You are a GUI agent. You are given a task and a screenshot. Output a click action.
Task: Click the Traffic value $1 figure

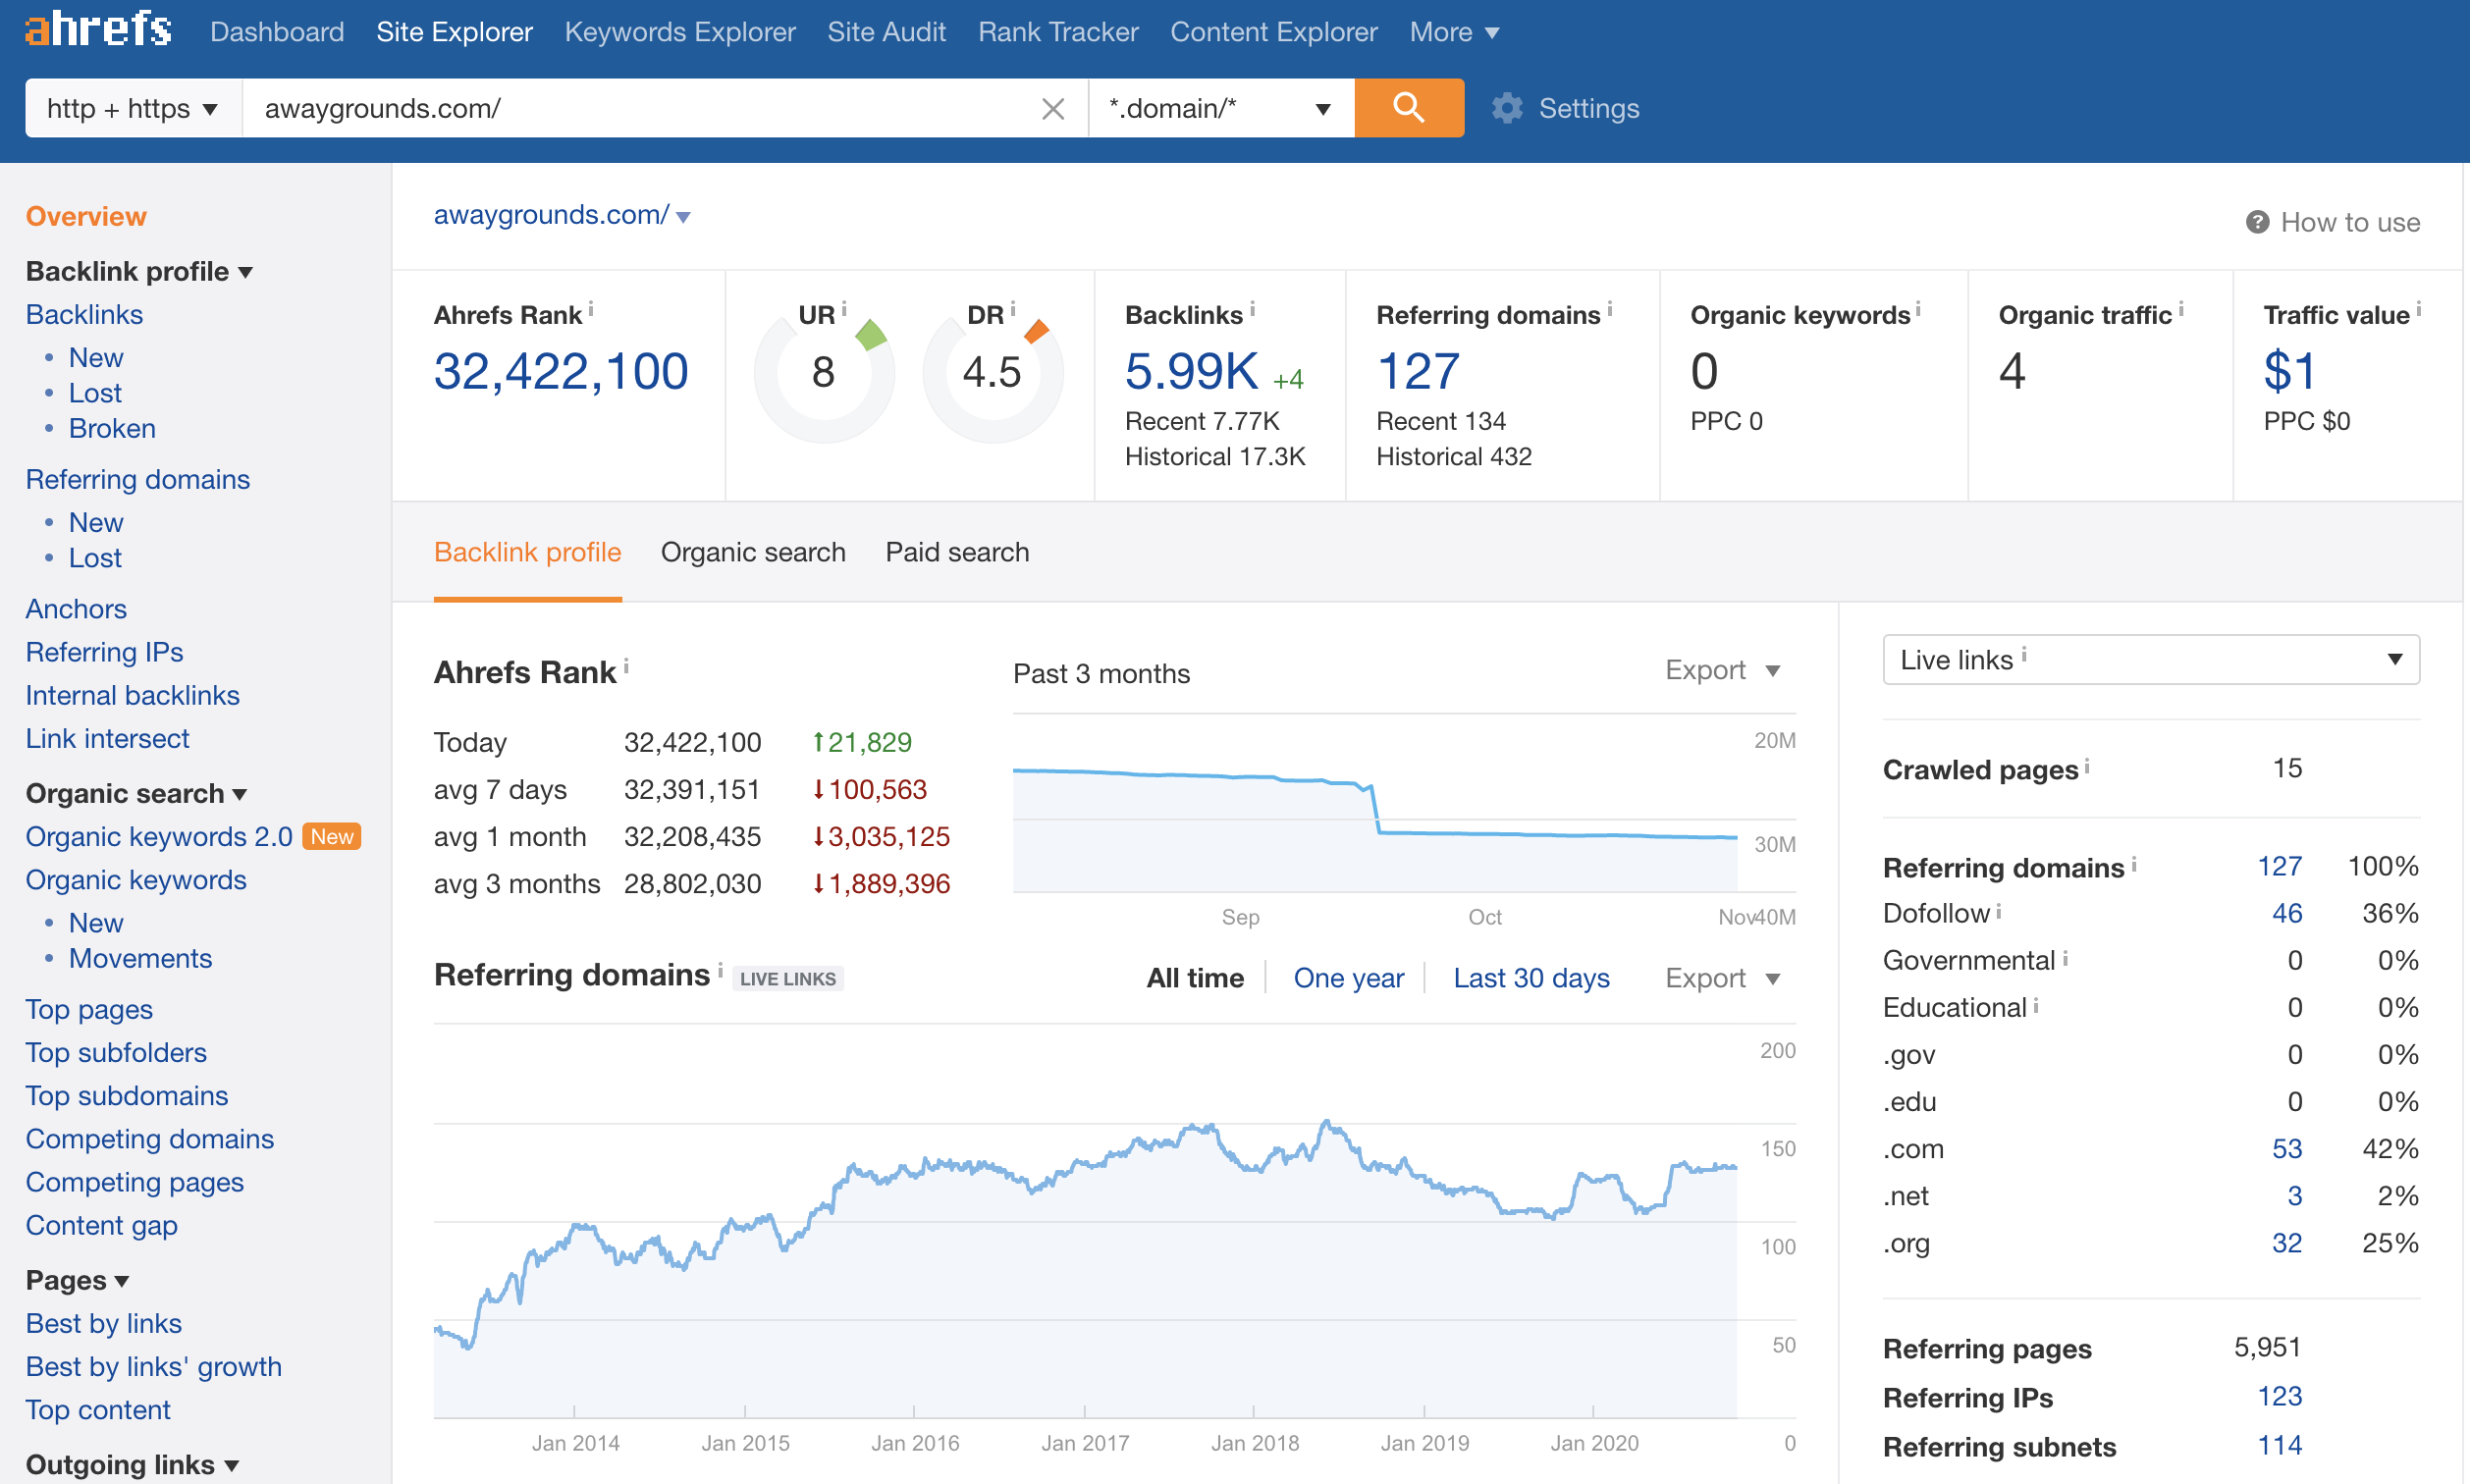(2289, 371)
